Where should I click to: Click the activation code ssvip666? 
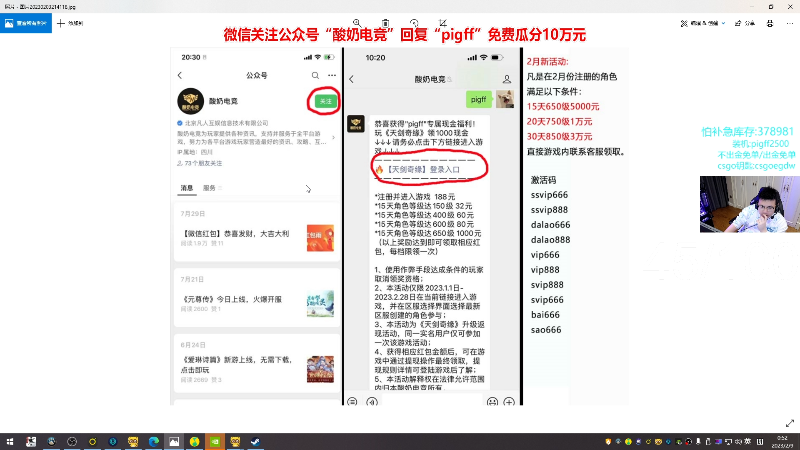point(549,195)
